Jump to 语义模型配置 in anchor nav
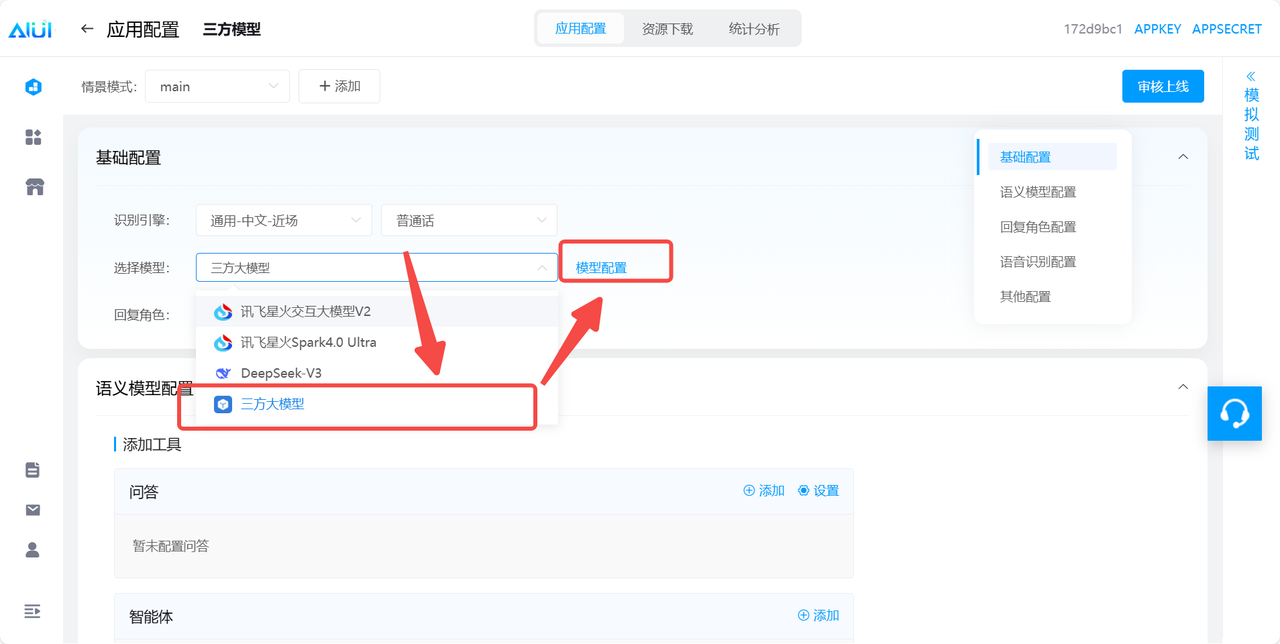This screenshot has width=1280, height=644. 1038,192
